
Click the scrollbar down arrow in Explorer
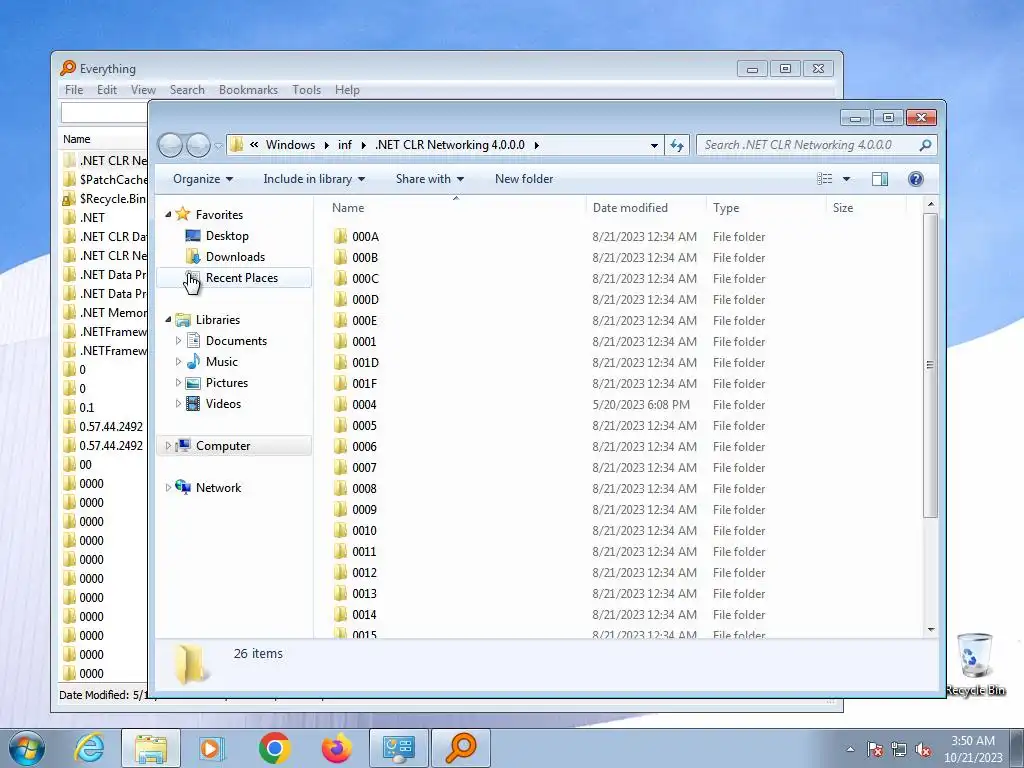[x=931, y=630]
